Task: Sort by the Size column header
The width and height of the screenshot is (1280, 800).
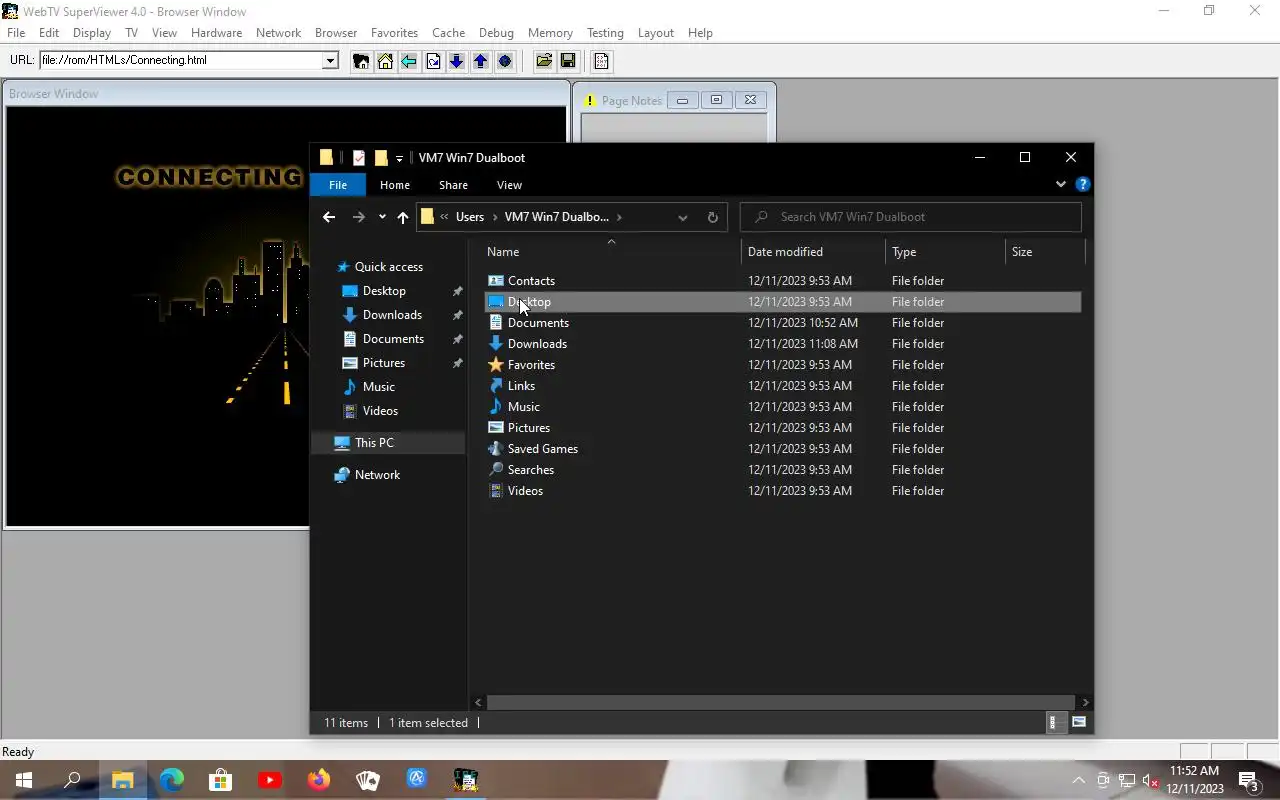Action: coord(1045,252)
